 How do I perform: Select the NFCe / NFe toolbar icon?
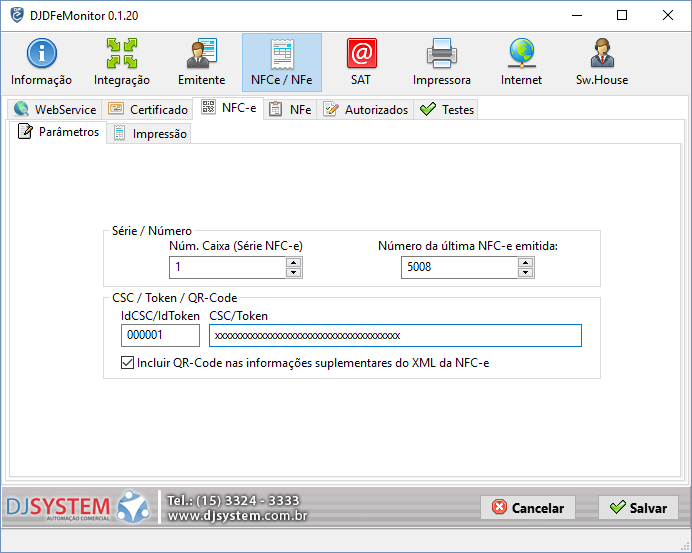point(281,62)
